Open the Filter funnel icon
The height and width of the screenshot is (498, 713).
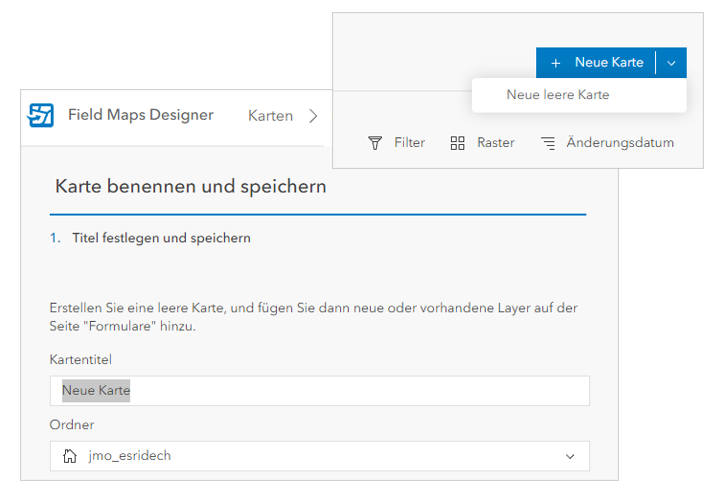(375, 143)
